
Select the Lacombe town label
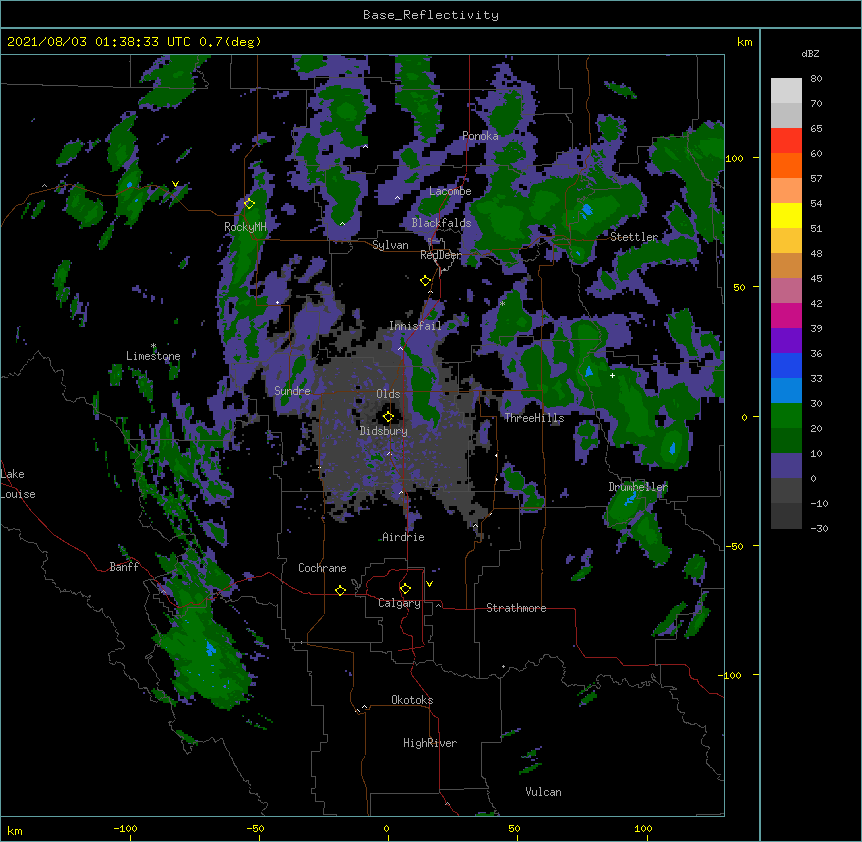(450, 191)
